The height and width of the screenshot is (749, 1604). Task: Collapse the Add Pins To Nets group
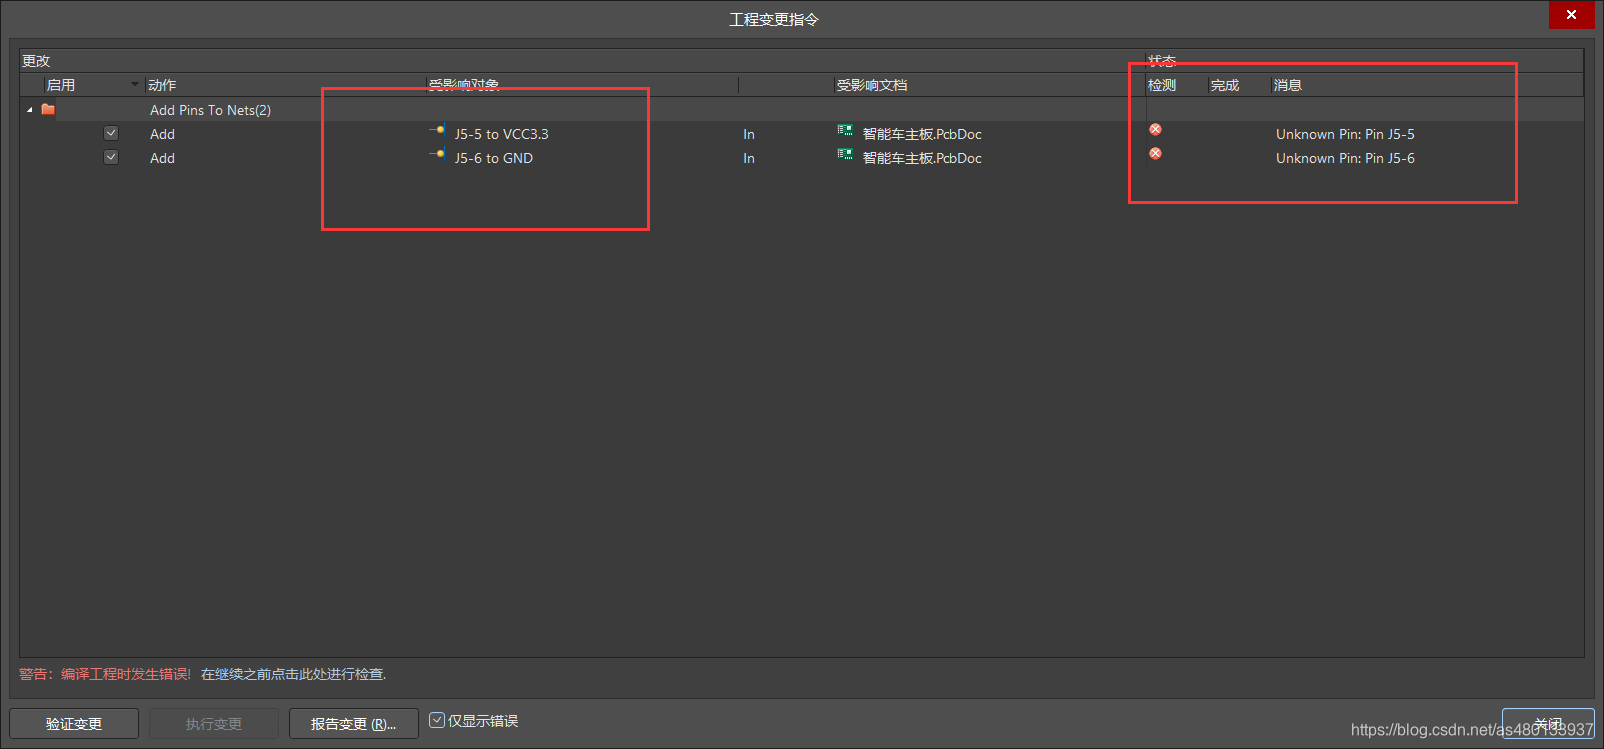tap(30, 110)
